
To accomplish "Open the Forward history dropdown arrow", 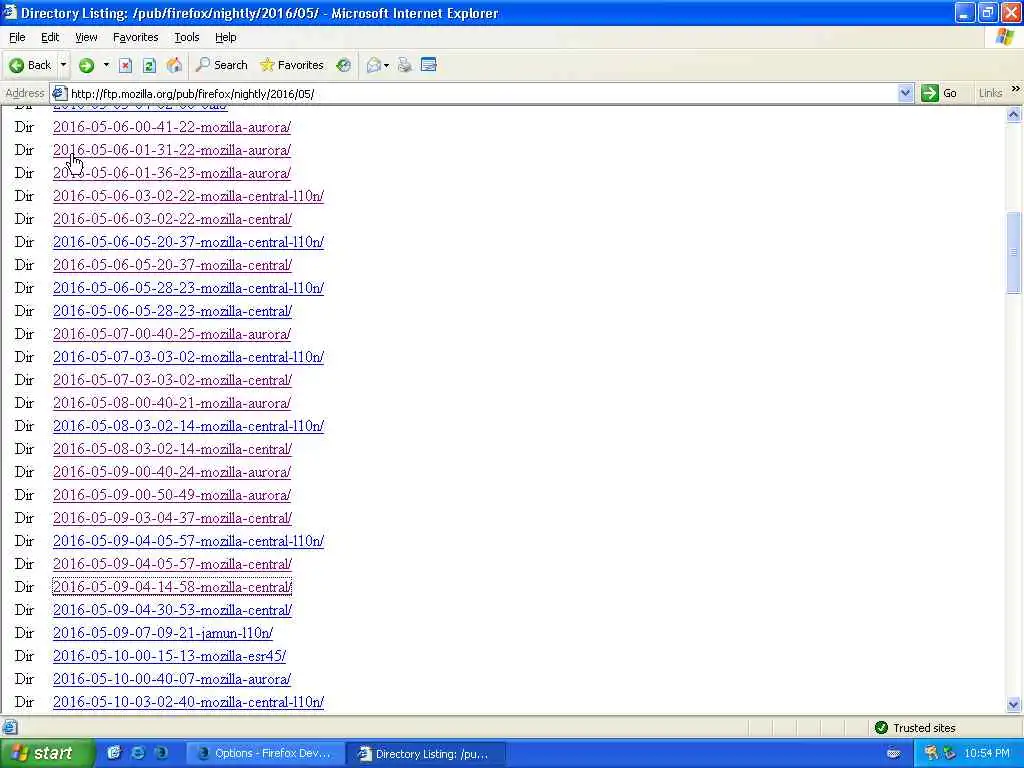I will [x=106, y=65].
